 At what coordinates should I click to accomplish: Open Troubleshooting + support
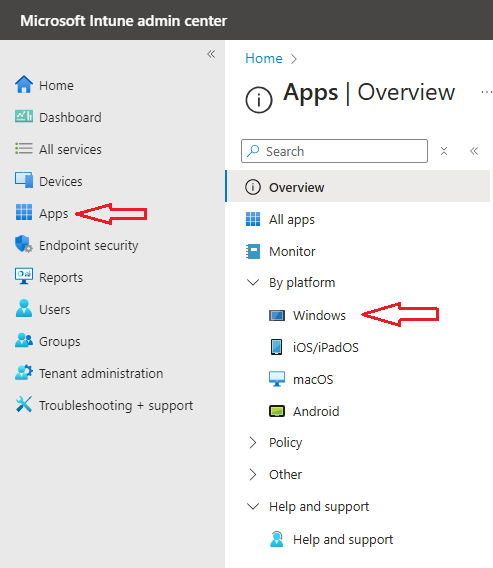pos(116,406)
